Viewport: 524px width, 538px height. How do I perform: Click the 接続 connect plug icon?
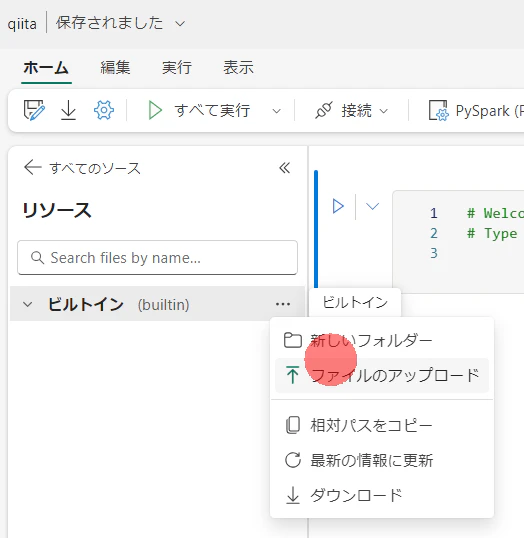click(x=324, y=110)
